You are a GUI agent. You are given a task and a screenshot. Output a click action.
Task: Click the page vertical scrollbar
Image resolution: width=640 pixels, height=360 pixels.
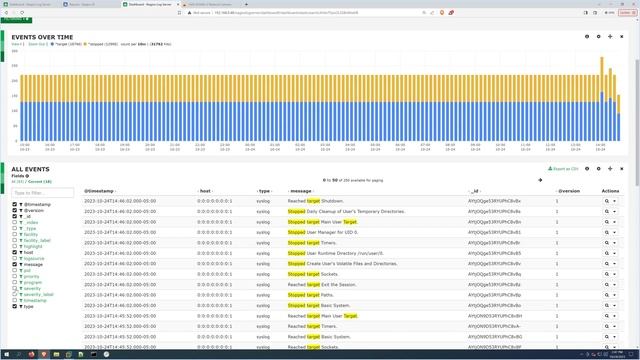(638, 122)
